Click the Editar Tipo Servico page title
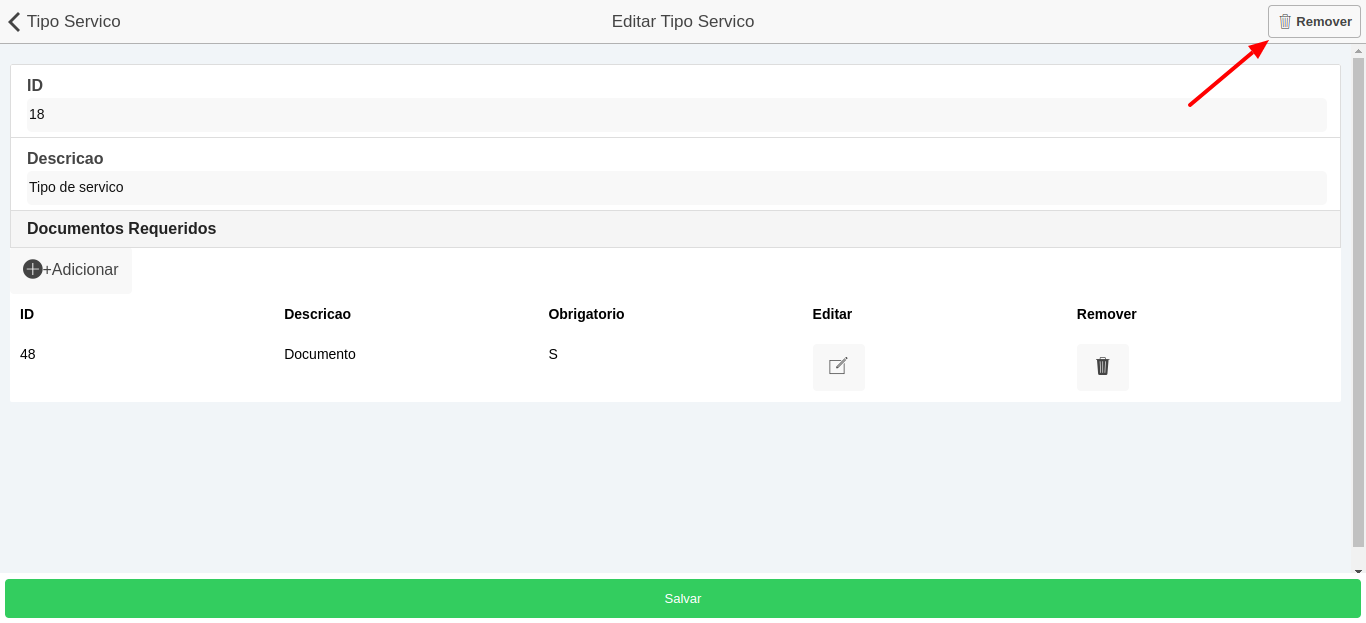Image resolution: width=1366 pixels, height=623 pixels. tap(683, 22)
